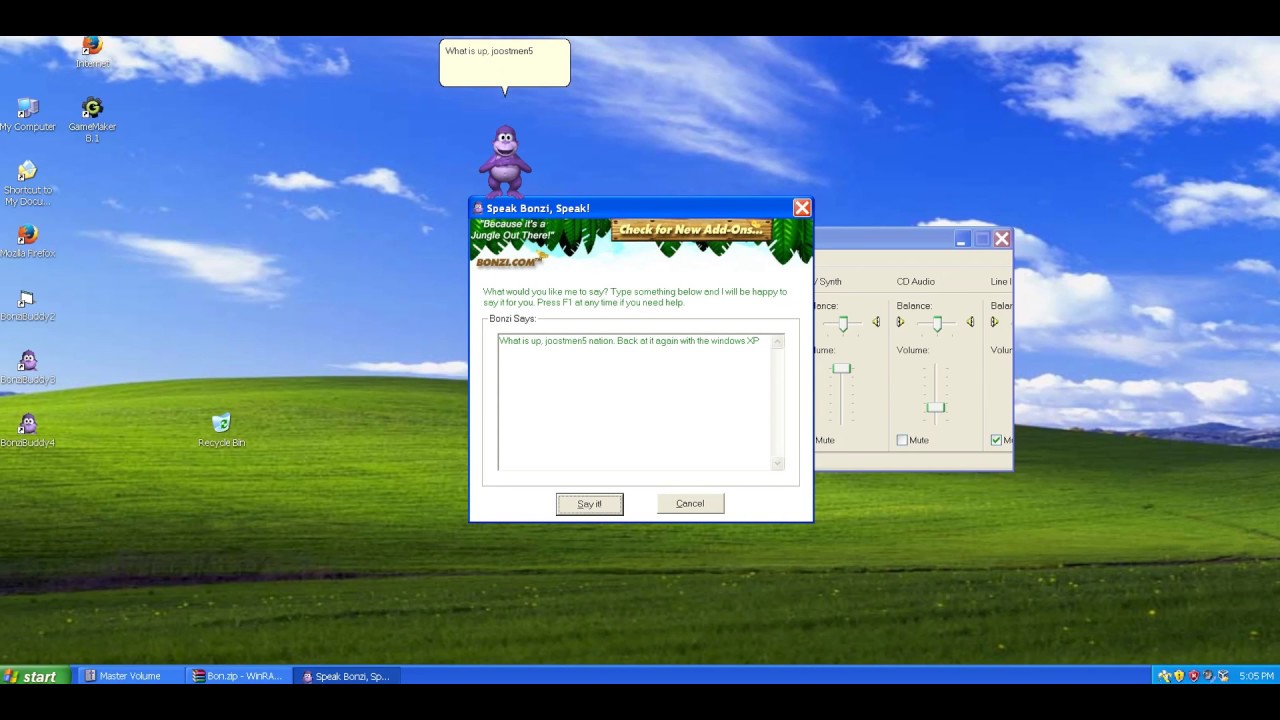Click Cancel button in Speak Bonzi dialog
This screenshot has width=1280, height=720.
(690, 504)
